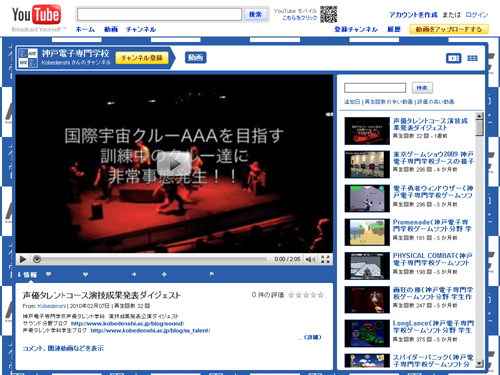Click in the channel sidebar search field
The image size is (500, 375).
375,88
